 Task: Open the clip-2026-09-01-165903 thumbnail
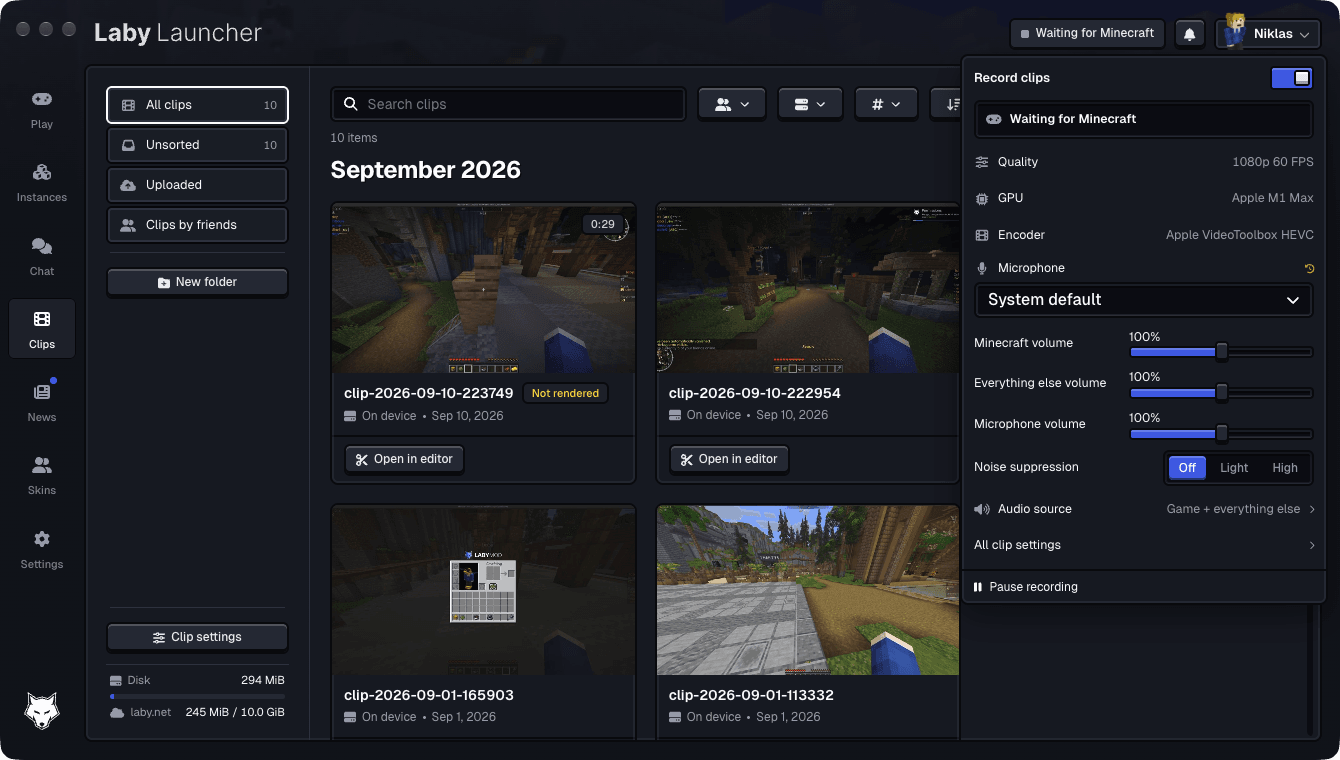tap(483, 590)
